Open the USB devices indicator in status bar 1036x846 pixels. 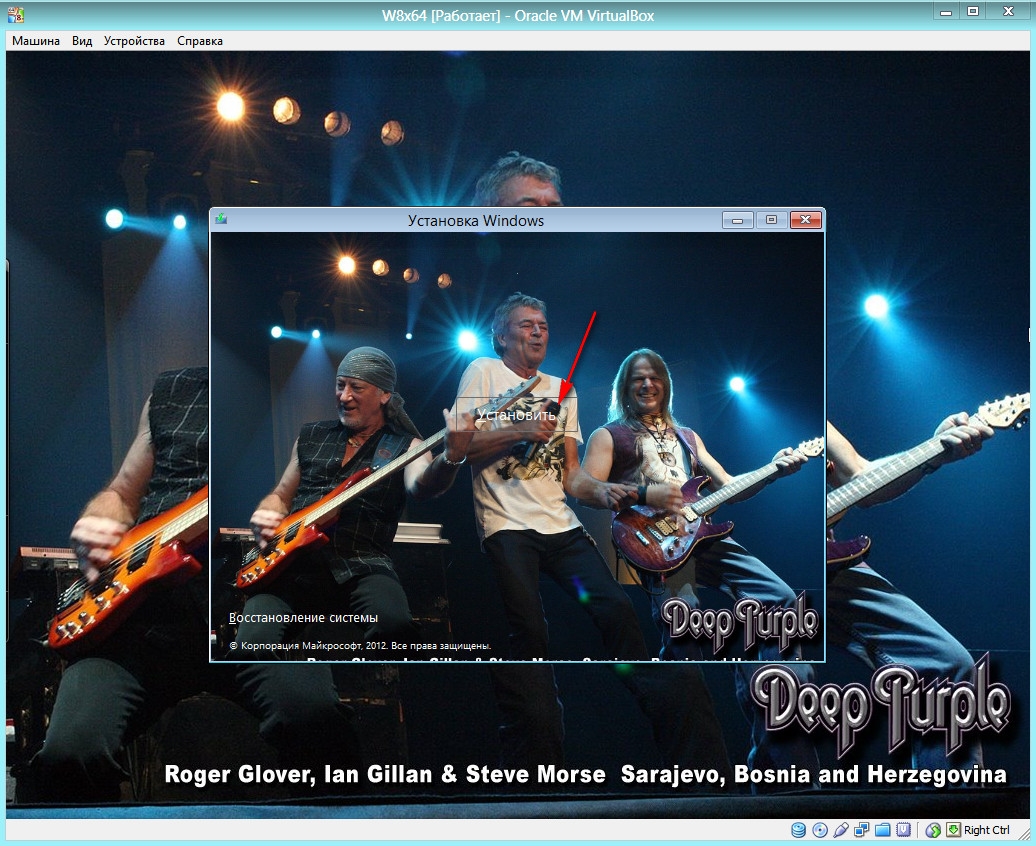click(x=840, y=830)
